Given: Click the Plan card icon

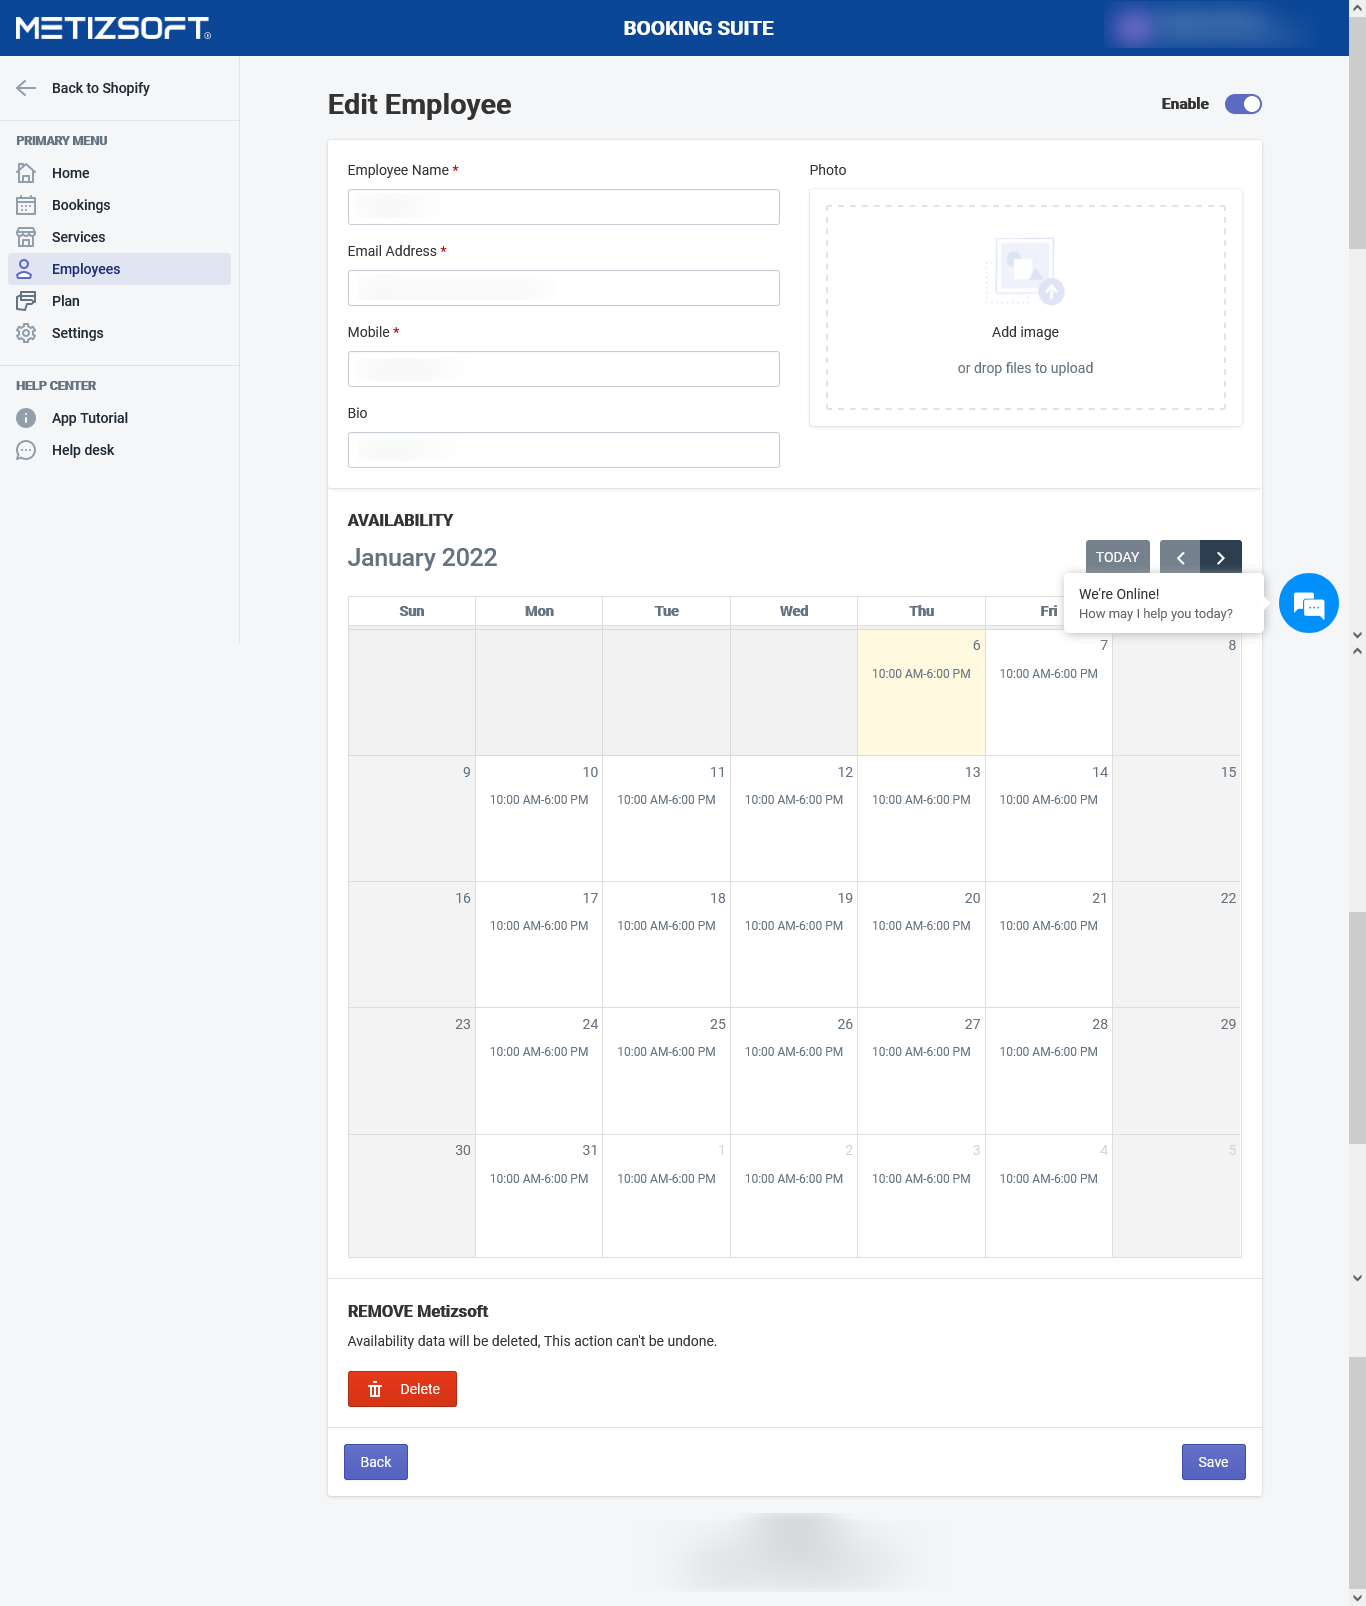Looking at the screenshot, I should pos(26,301).
